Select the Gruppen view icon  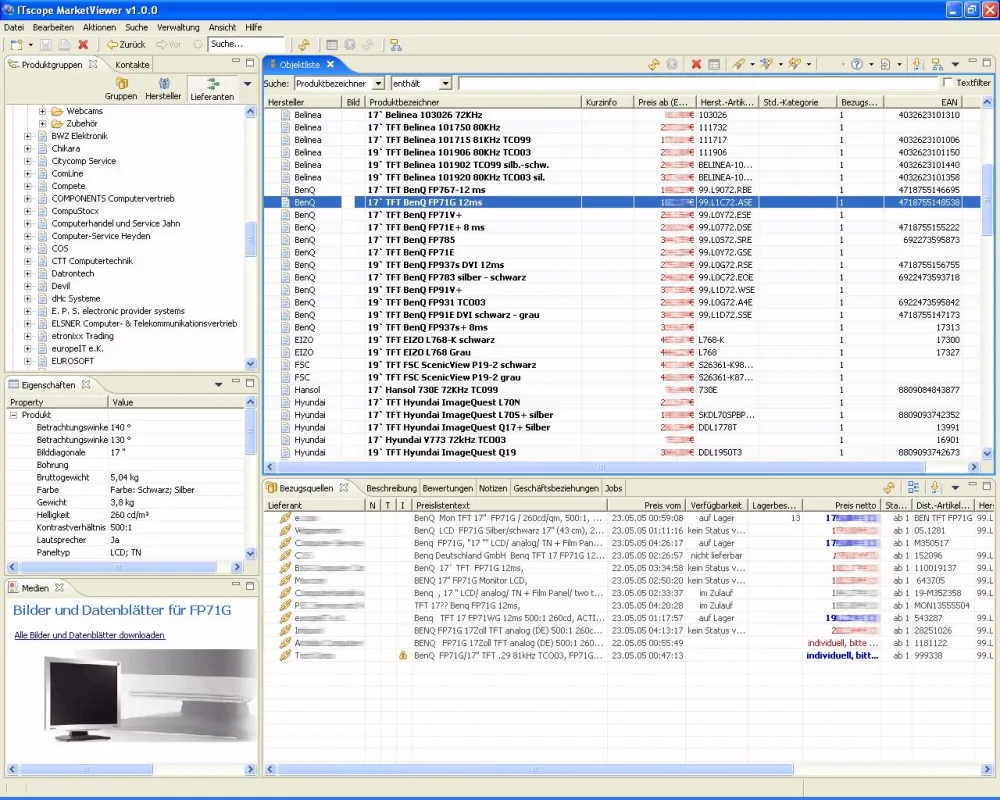121,89
